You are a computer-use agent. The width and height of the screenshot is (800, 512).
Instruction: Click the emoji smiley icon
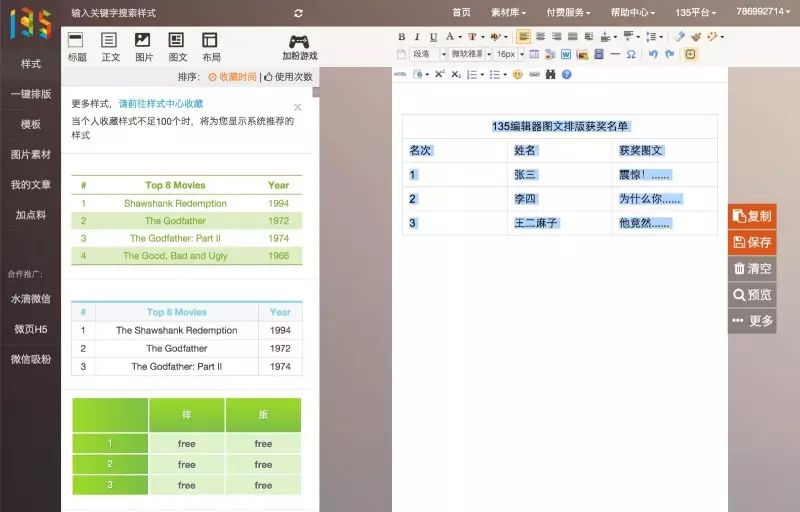[518, 74]
